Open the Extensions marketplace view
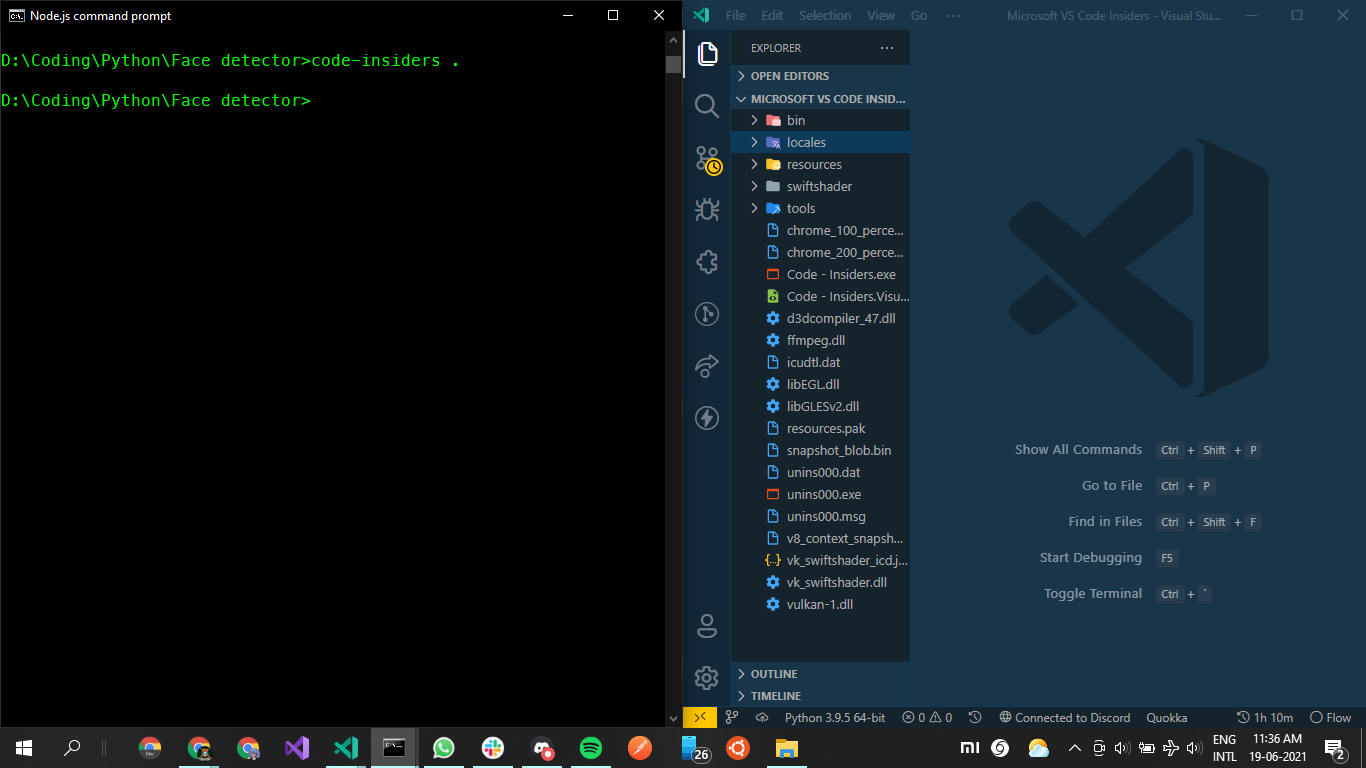The image size is (1366, 768). pos(707,262)
